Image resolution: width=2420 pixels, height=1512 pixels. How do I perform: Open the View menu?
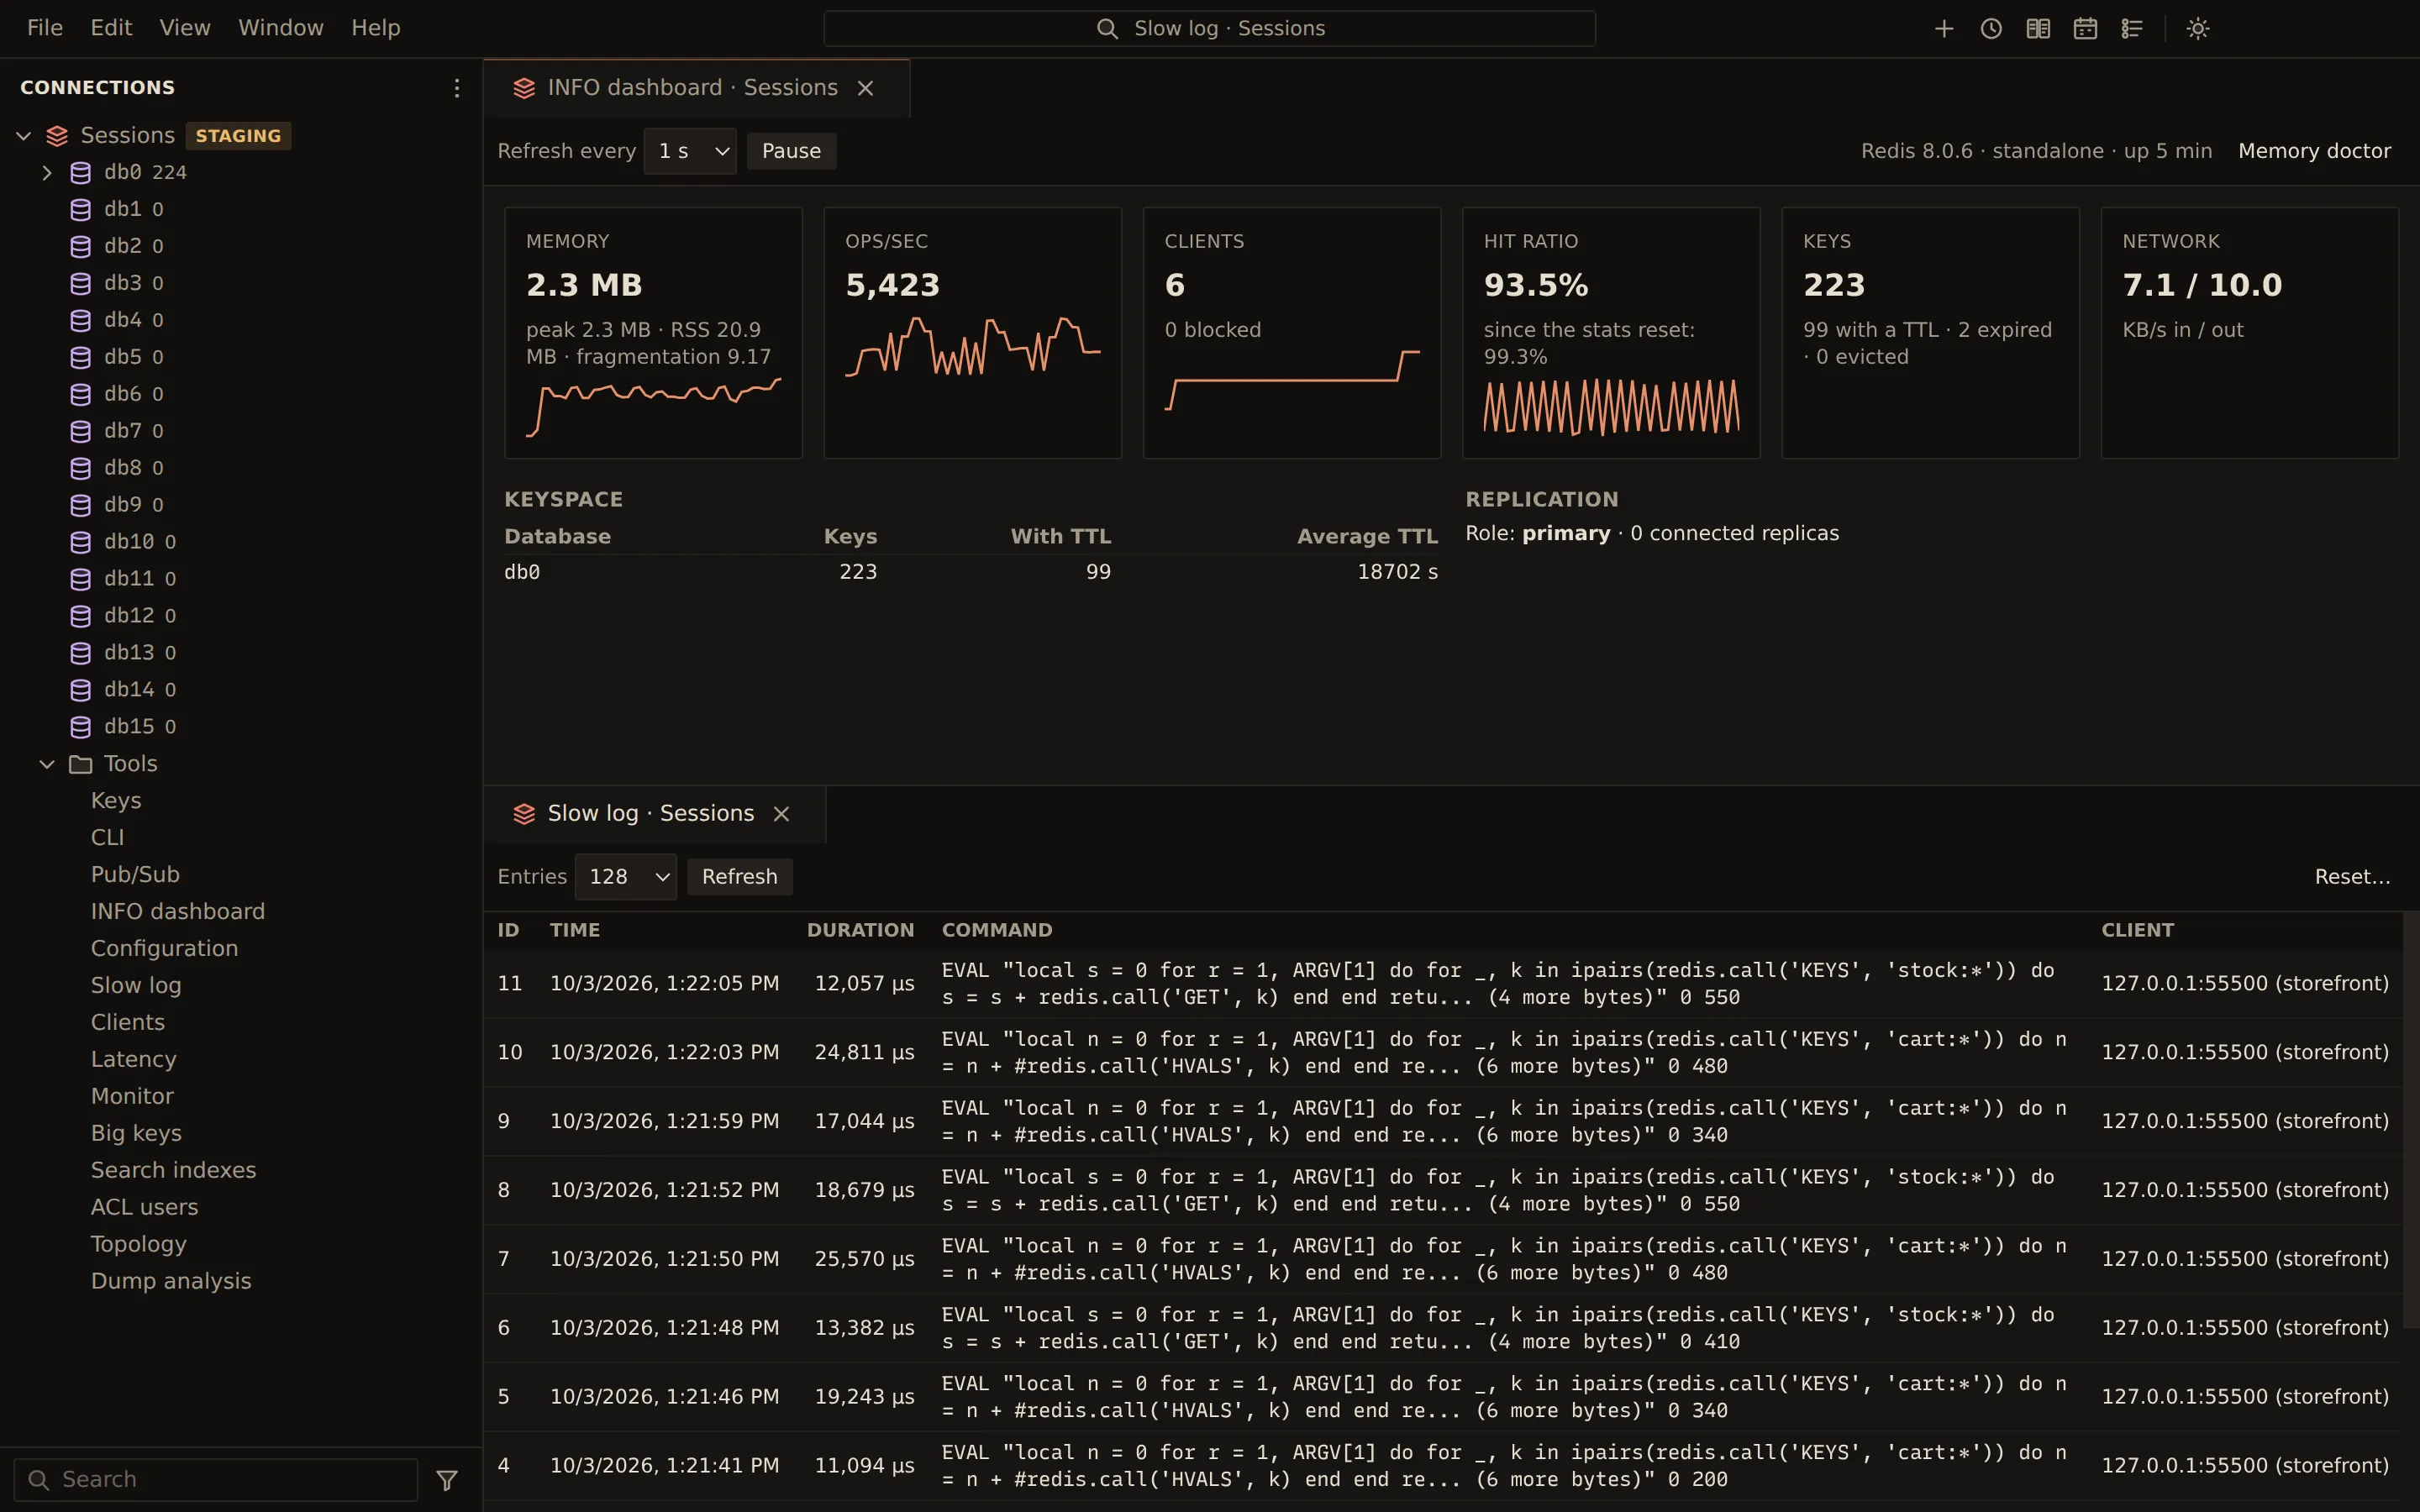[x=185, y=28]
